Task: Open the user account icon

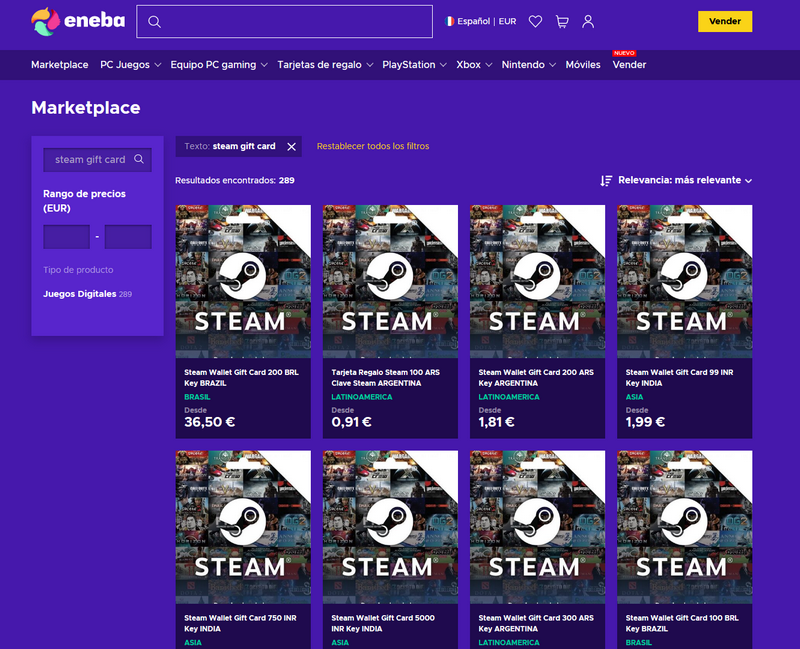Action: pyautogui.click(x=588, y=21)
